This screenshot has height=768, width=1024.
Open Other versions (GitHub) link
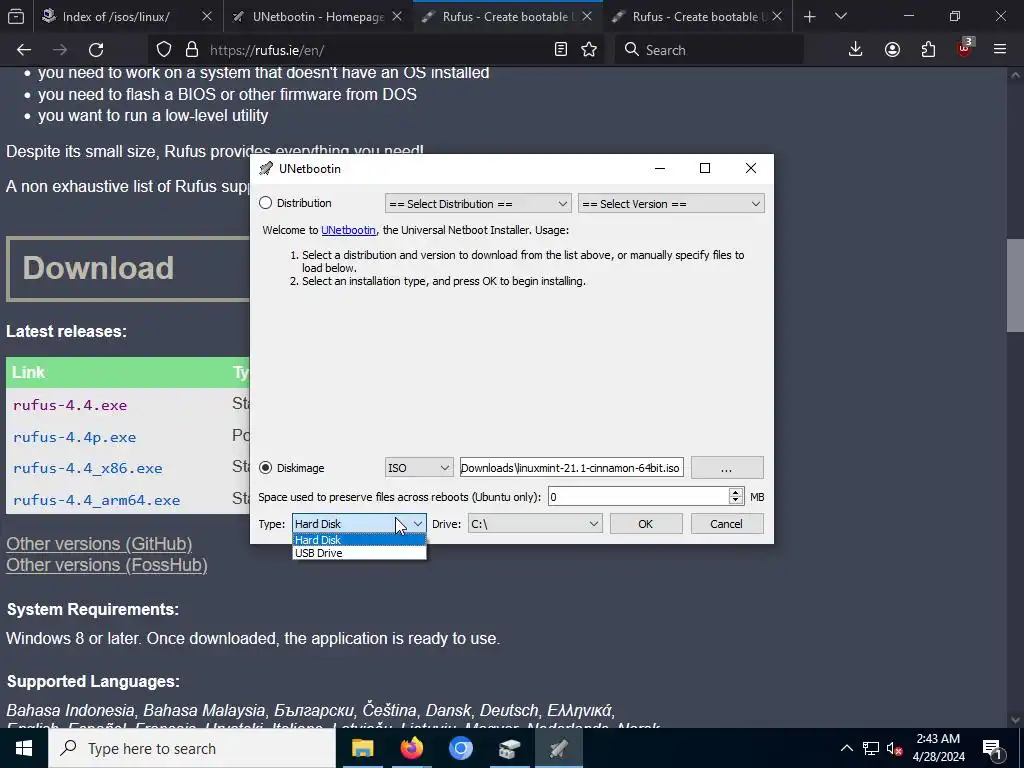click(x=99, y=544)
